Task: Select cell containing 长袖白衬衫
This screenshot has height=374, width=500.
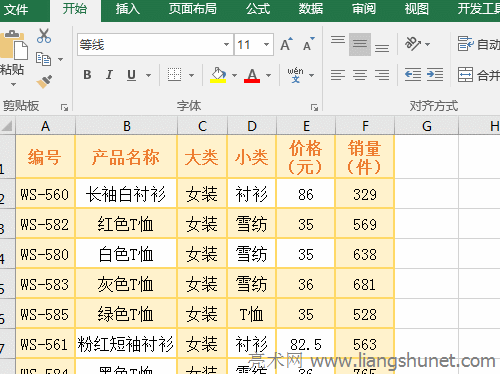Action: 126,194
